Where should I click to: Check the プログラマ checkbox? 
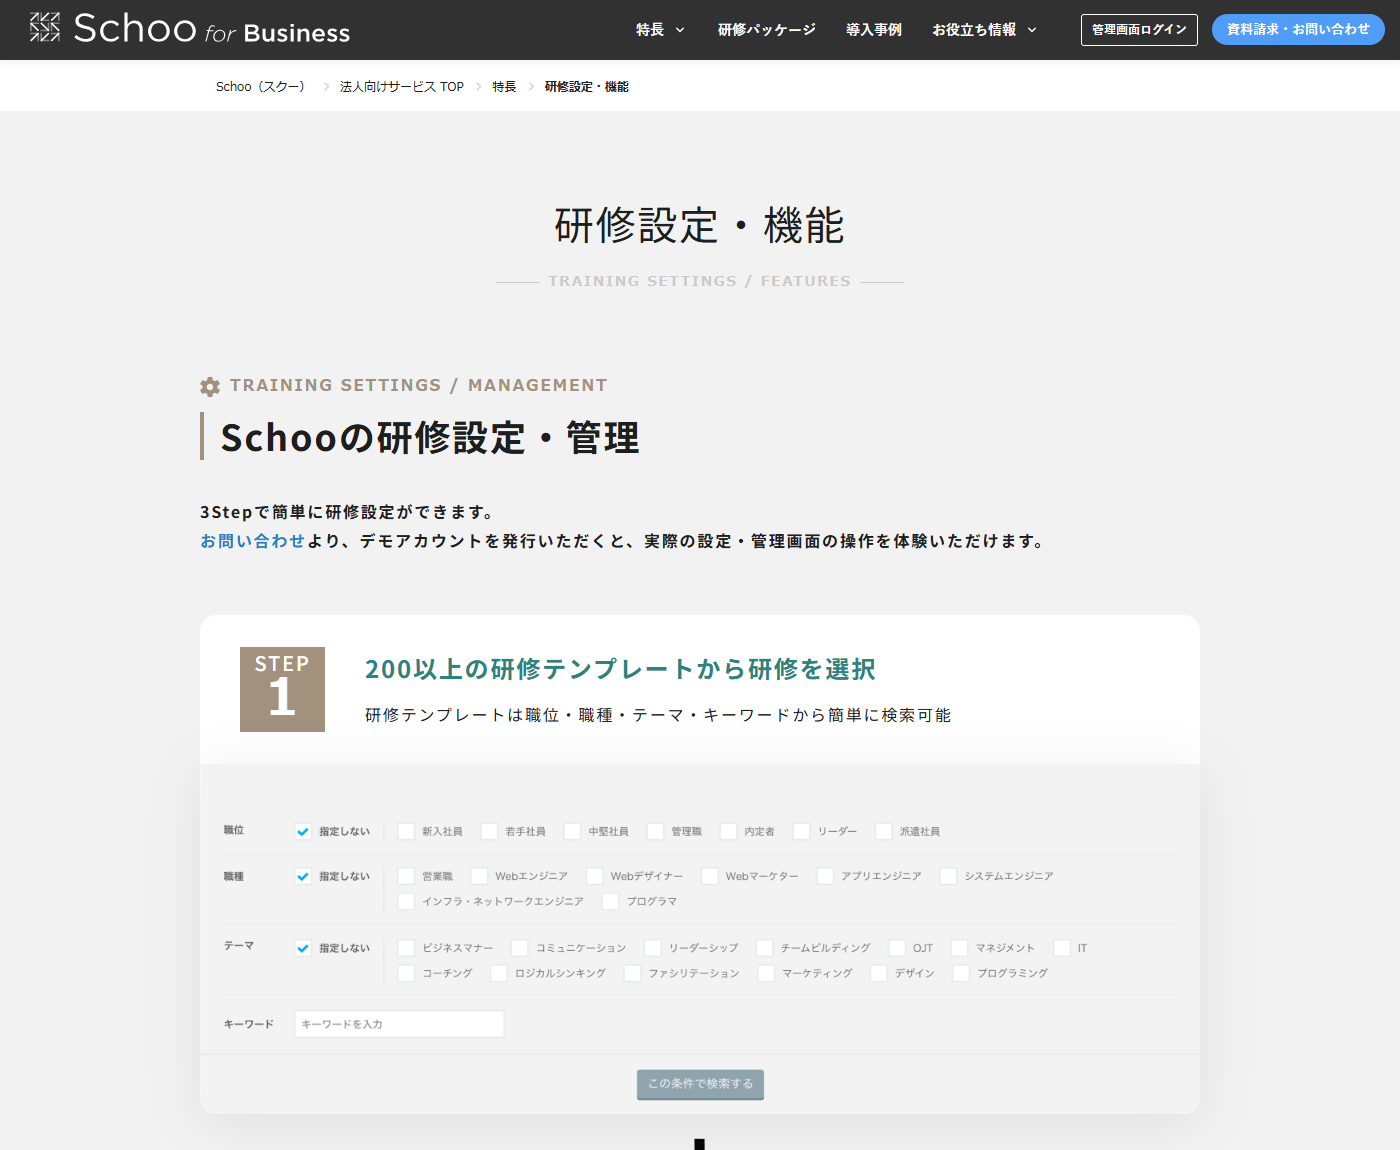pos(610,901)
